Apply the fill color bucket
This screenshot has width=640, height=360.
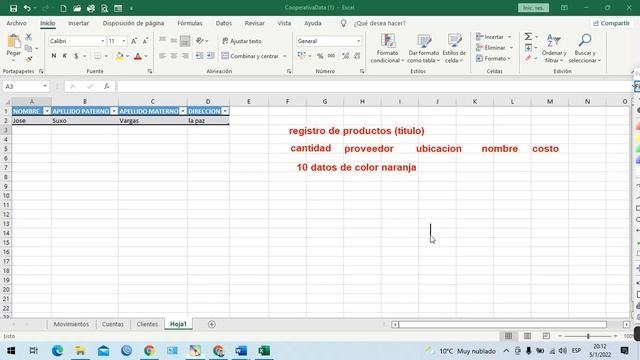(120, 56)
